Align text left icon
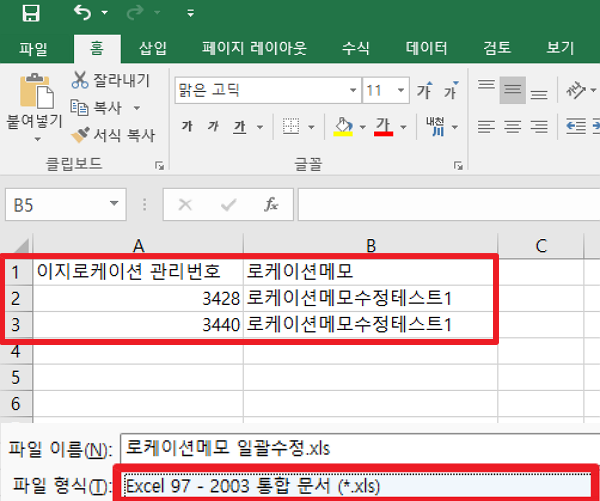Image resolution: width=600 pixels, height=501 pixels. tap(486, 126)
